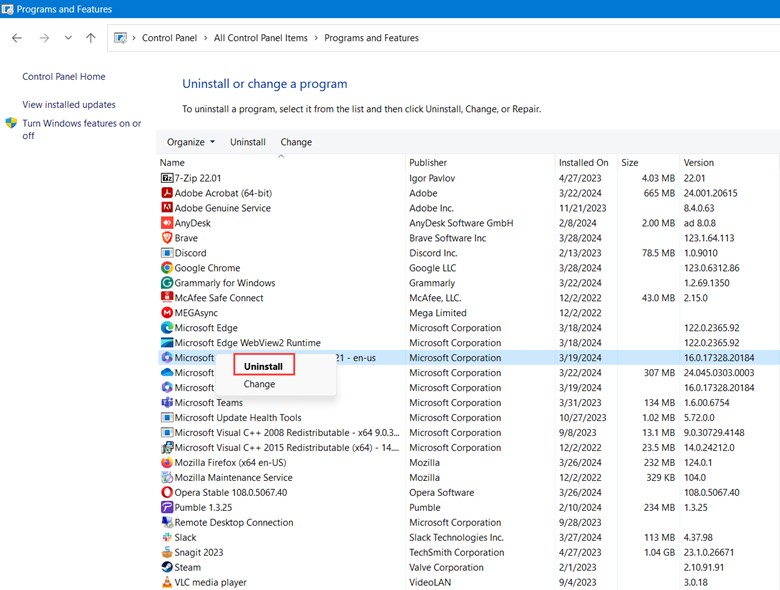Image resolution: width=780 pixels, height=590 pixels.
Task: Select the Opera Stable icon
Action: [167, 492]
